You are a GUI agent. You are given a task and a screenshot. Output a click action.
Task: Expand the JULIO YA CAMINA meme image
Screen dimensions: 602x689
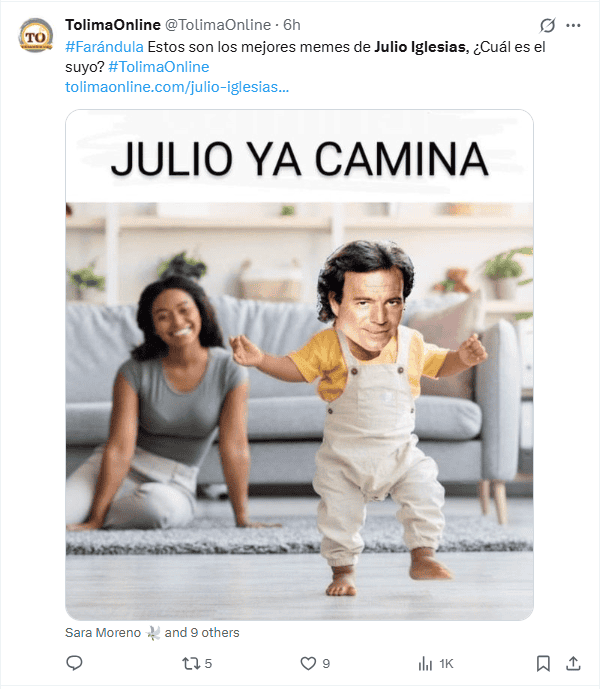[299, 365]
